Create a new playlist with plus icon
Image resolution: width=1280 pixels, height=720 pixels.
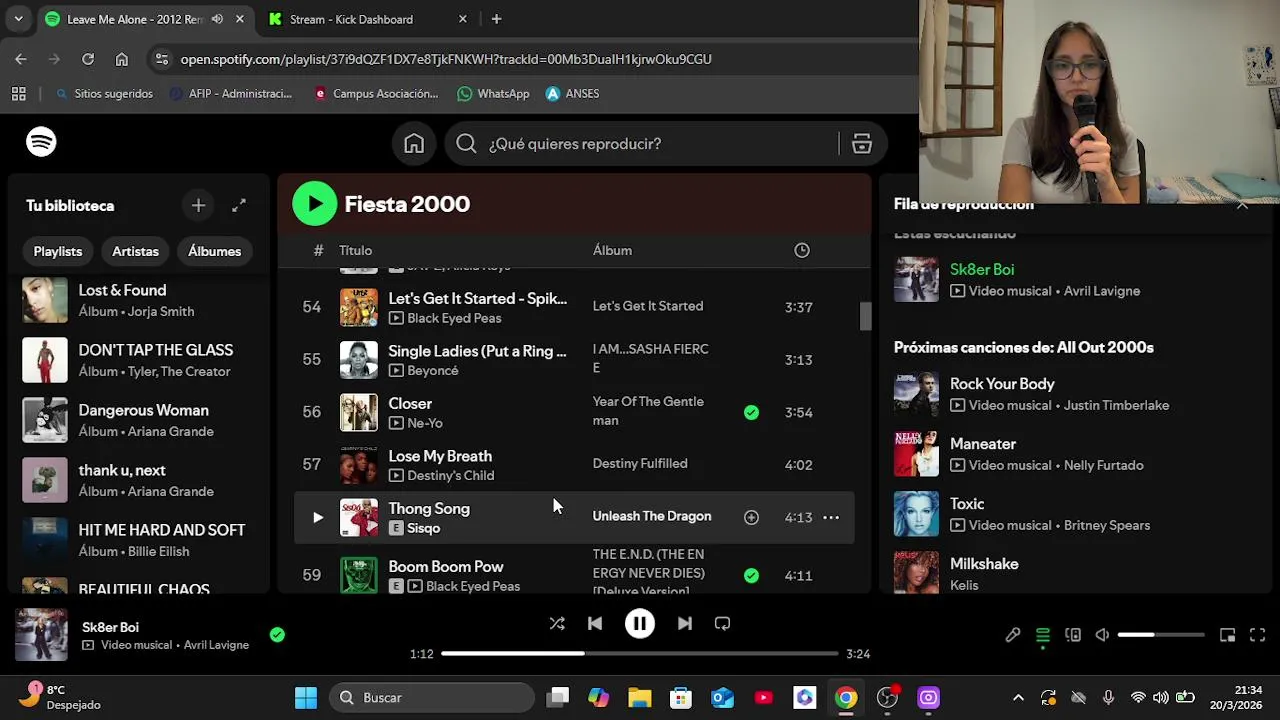(198, 205)
